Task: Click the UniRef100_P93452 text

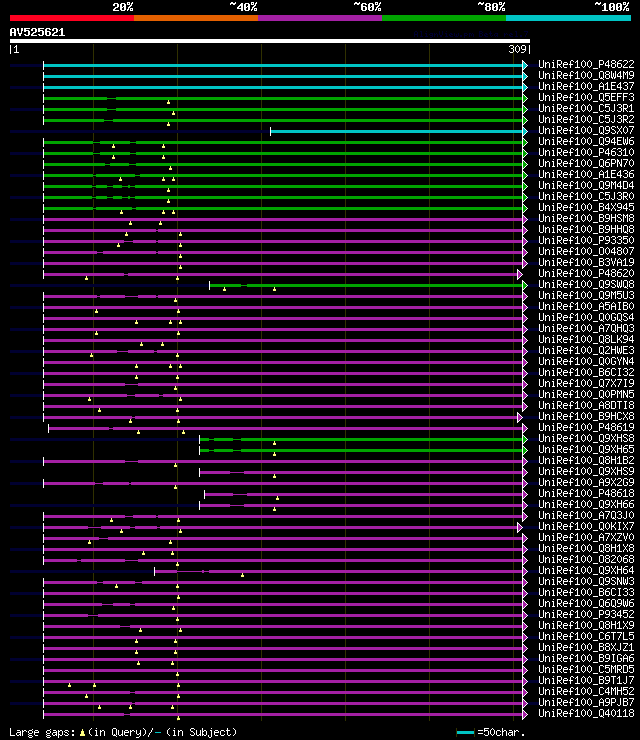Action: pyautogui.click(x=586, y=615)
